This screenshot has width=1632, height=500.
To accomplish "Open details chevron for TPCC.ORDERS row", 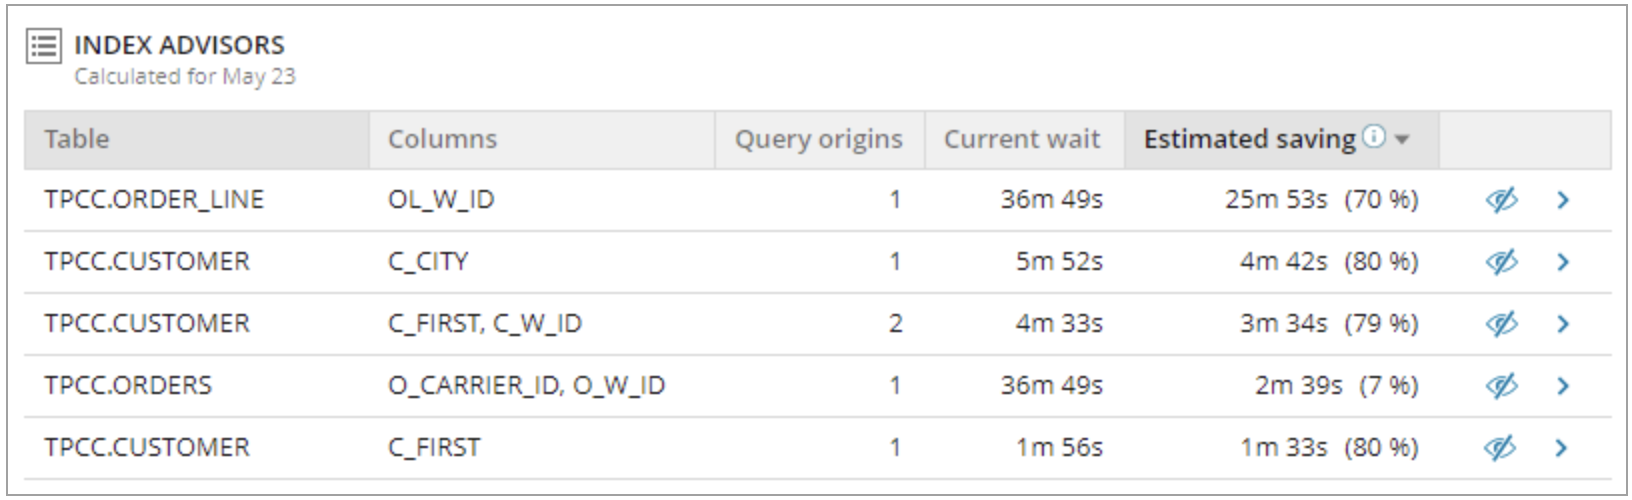I will [x=1563, y=386].
